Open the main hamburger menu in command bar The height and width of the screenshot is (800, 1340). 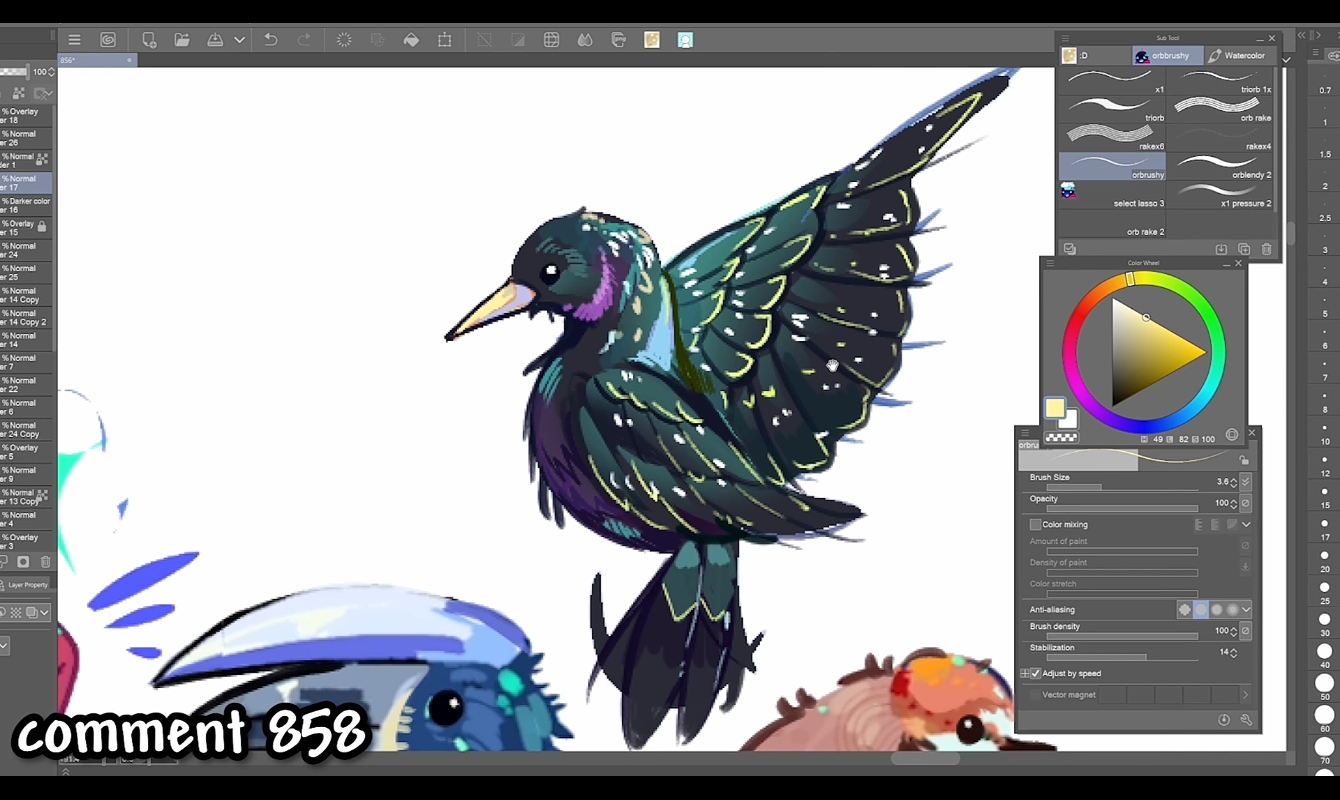[x=74, y=40]
